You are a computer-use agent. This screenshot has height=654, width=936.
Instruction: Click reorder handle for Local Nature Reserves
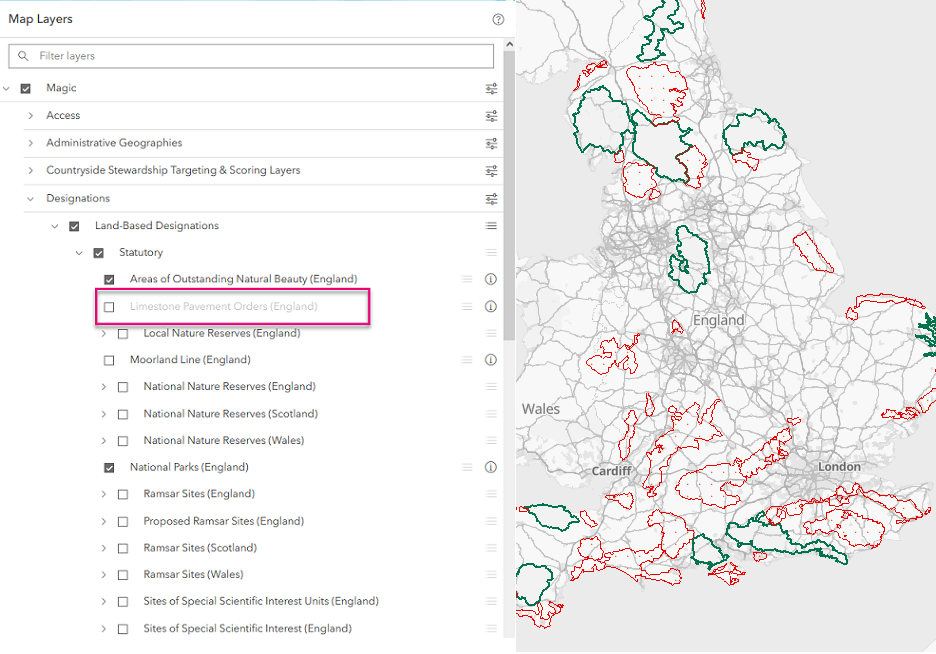click(491, 333)
